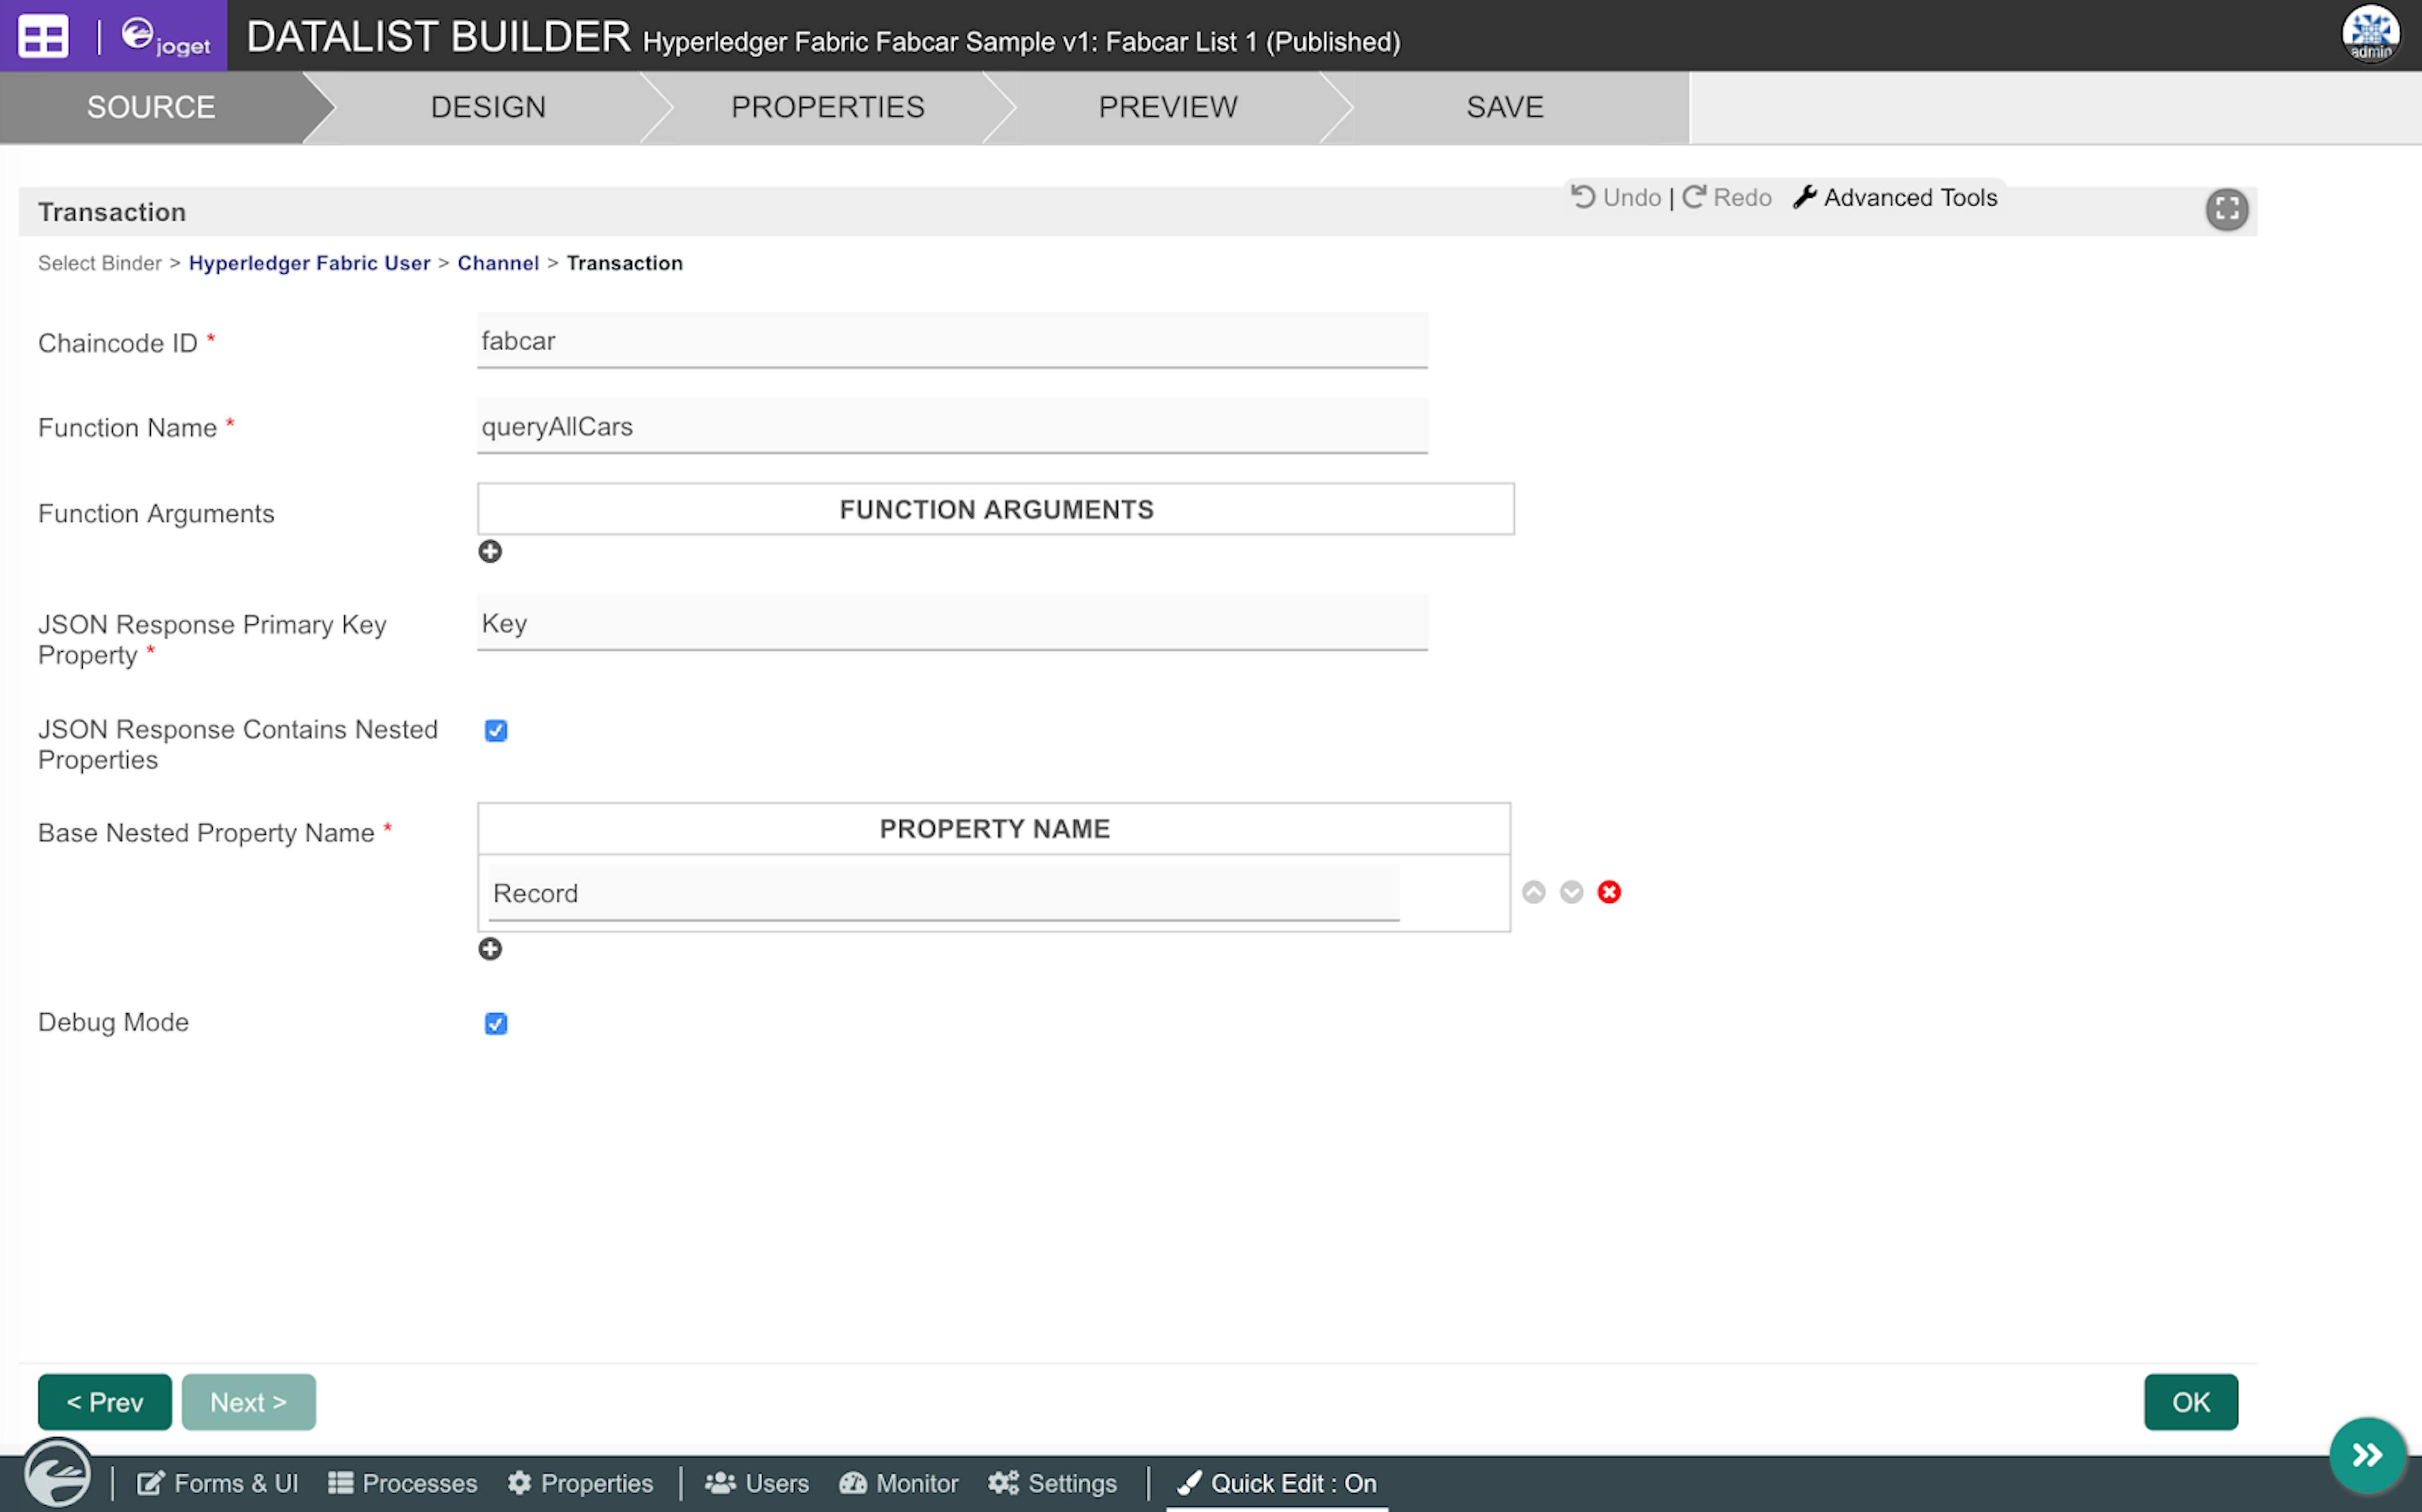Open the admin user avatar menu
The width and height of the screenshot is (2422, 1512).
(x=2370, y=34)
